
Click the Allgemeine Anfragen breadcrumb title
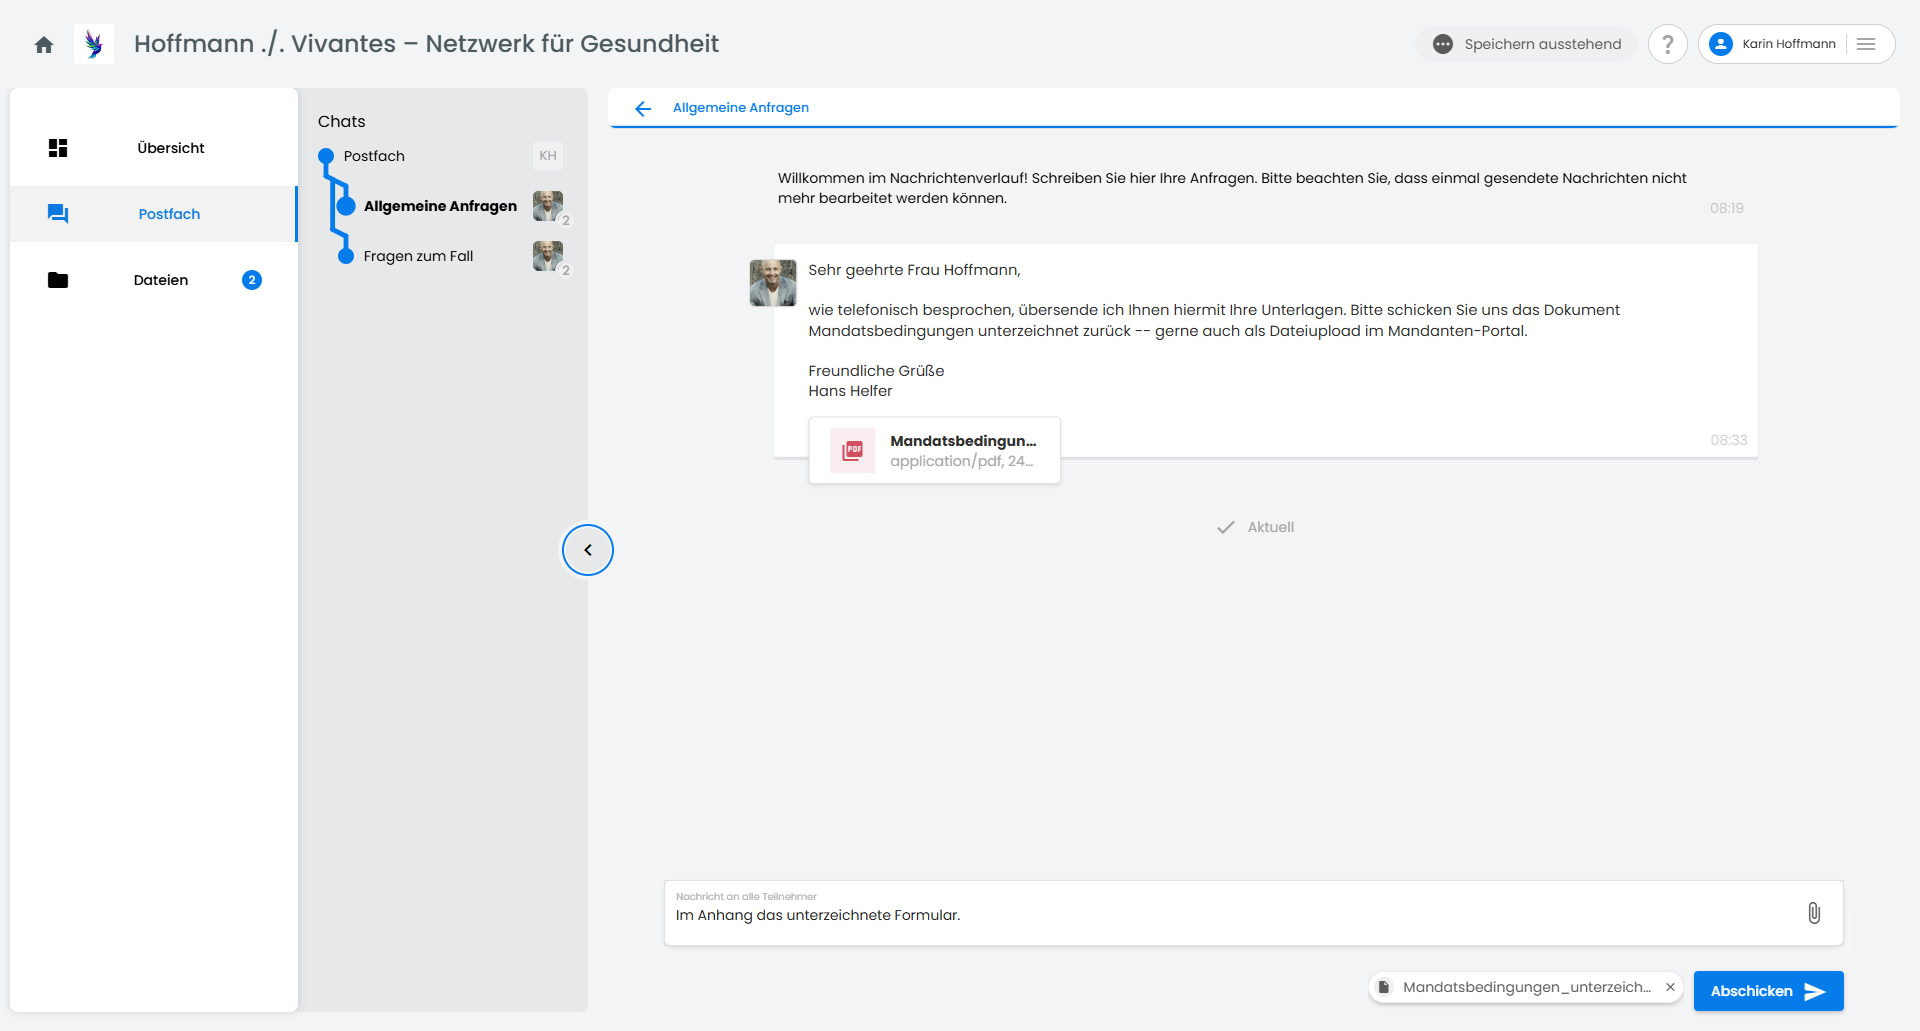(741, 108)
